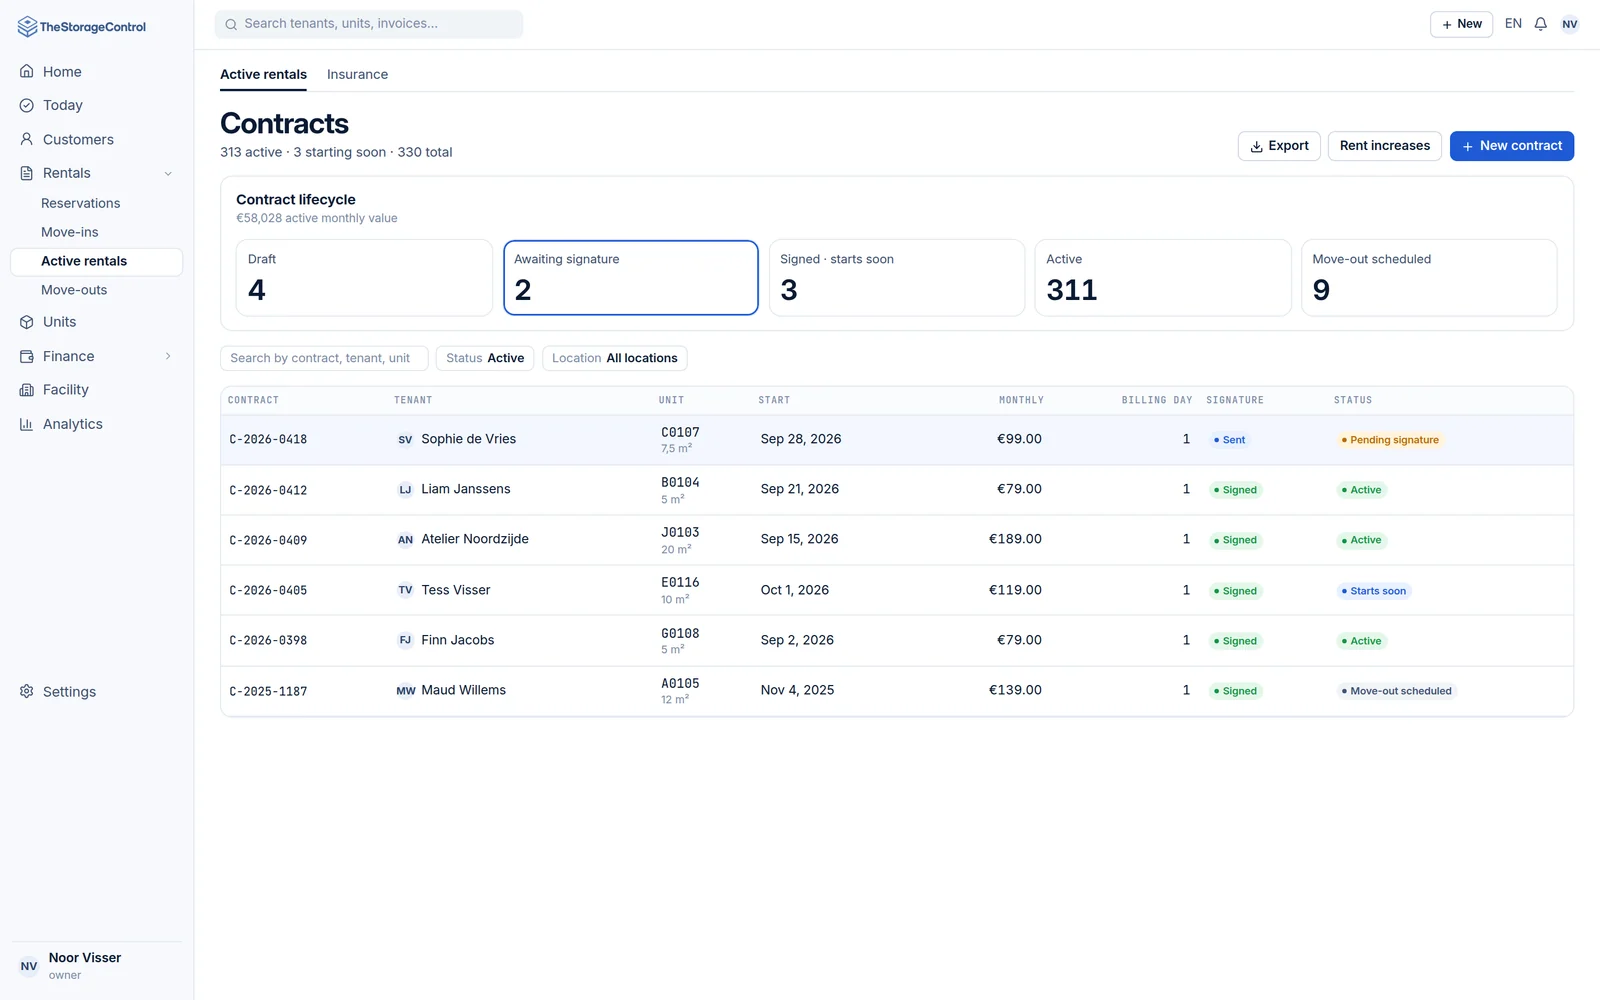Filter by Move-out scheduled card
The image size is (1600, 1000).
coord(1429,277)
